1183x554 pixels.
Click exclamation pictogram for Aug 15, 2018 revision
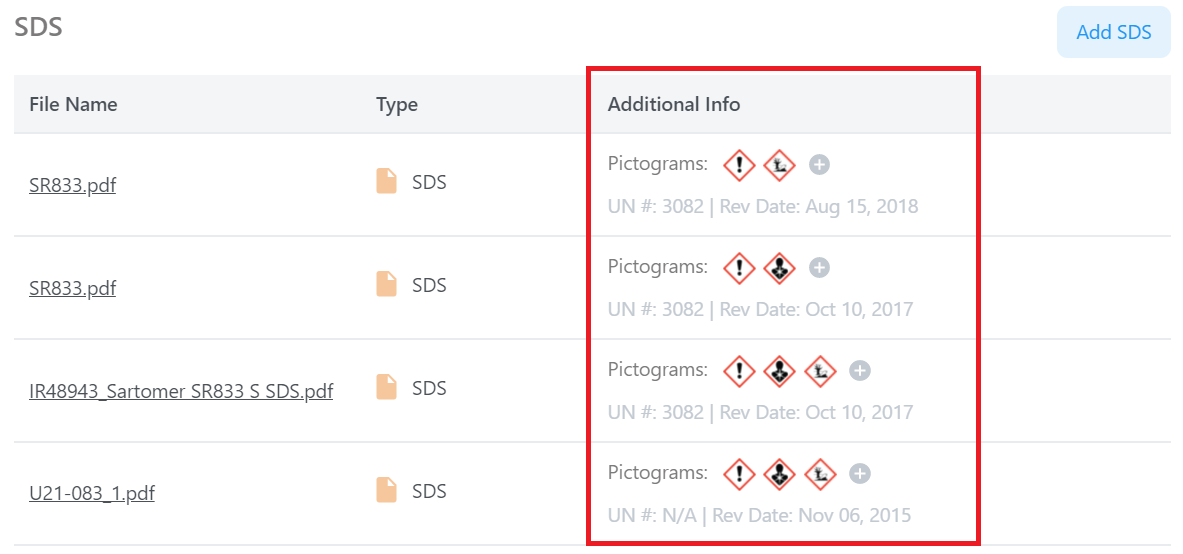click(738, 165)
